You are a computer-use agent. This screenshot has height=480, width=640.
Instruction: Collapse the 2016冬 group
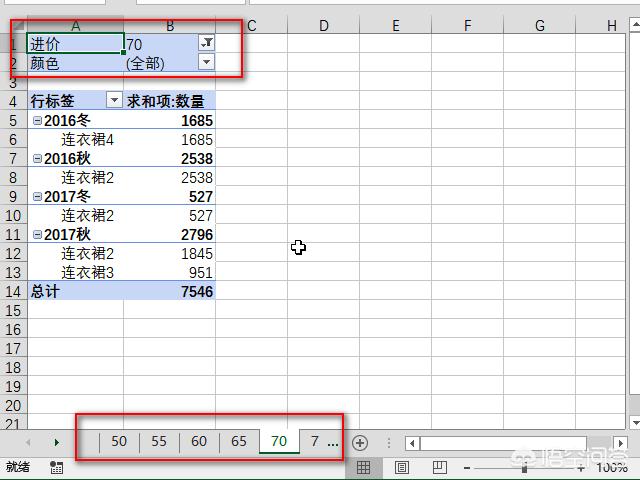pyautogui.click(x=37, y=120)
